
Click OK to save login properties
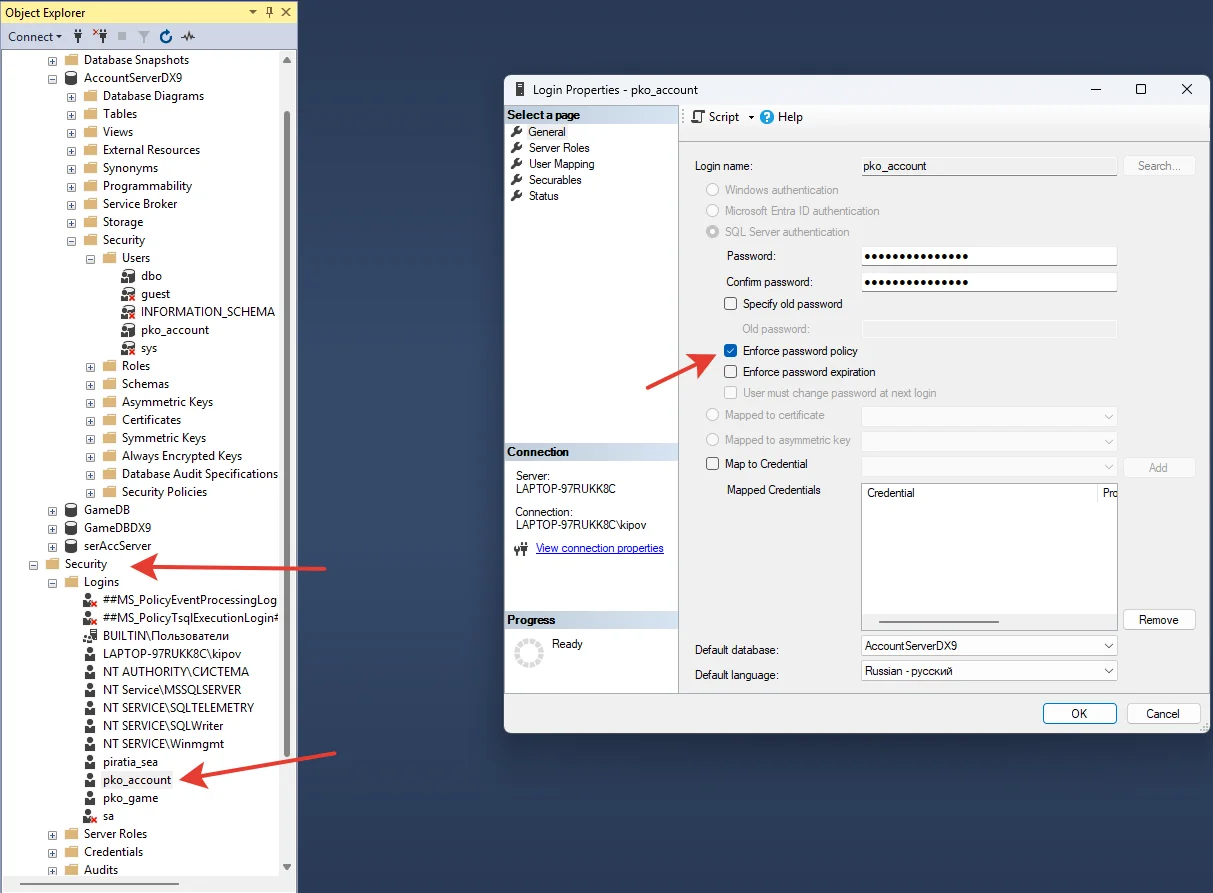pyautogui.click(x=1079, y=713)
